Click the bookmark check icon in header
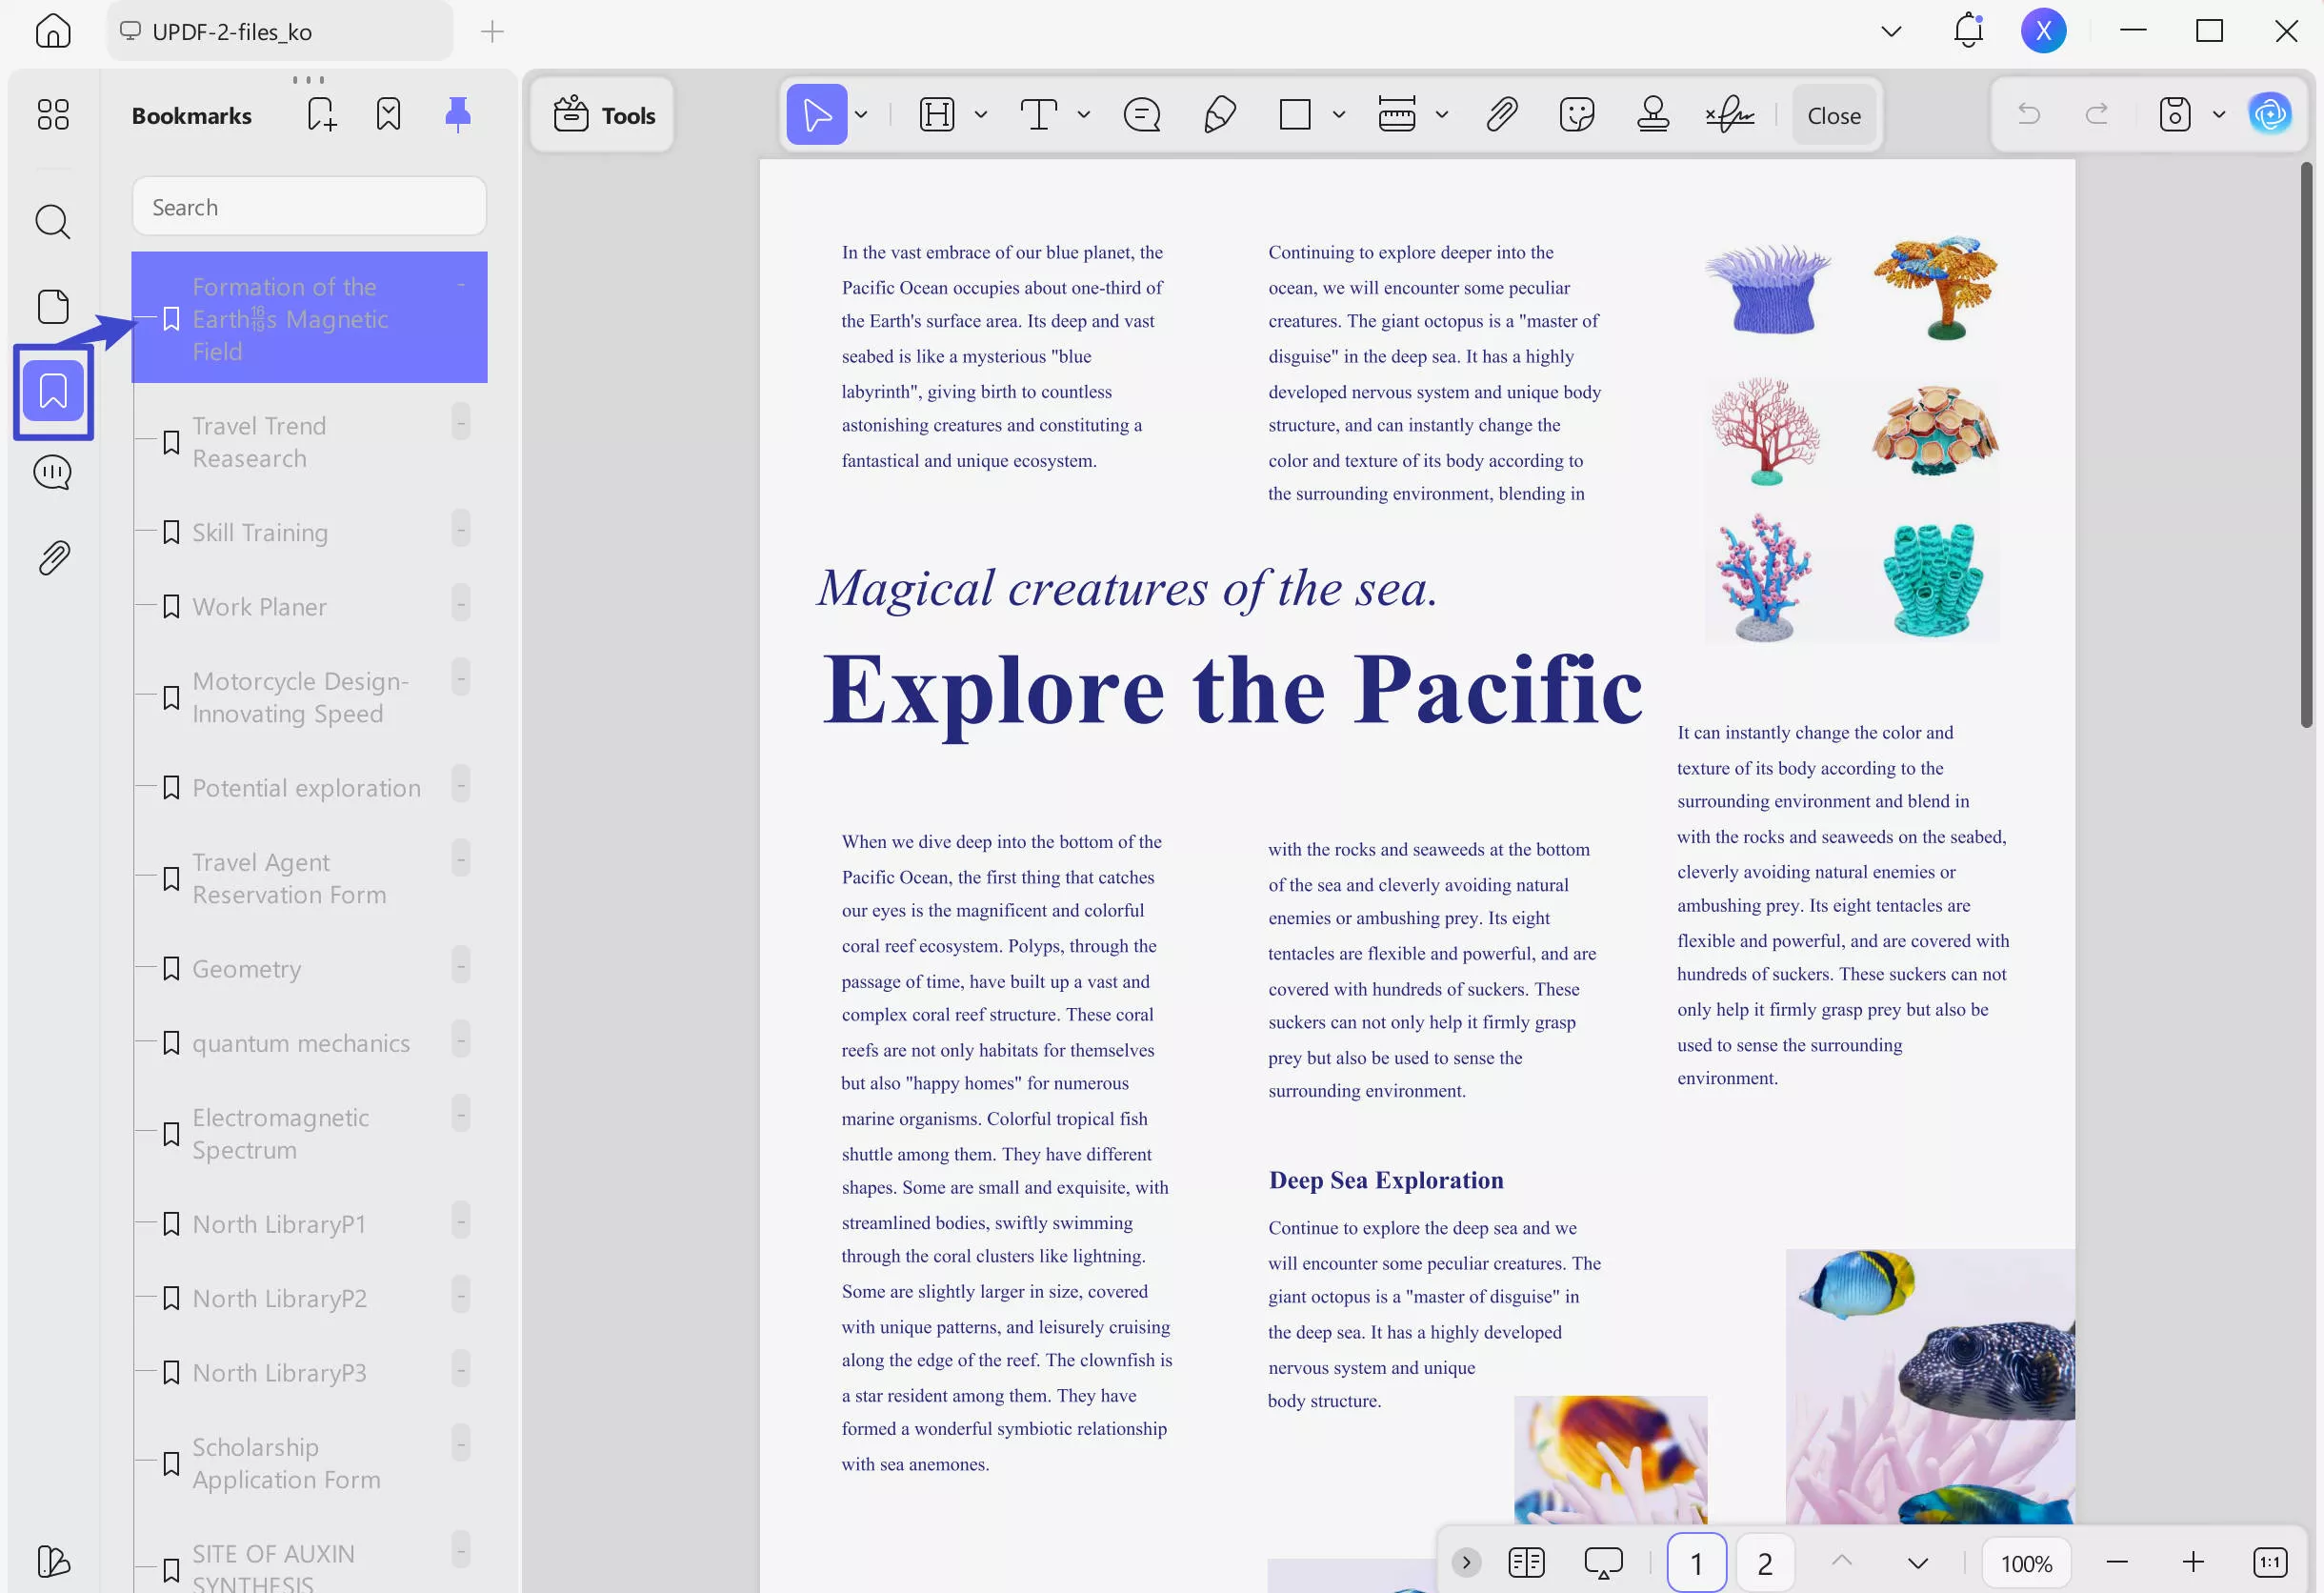The image size is (2324, 1593). click(x=389, y=114)
